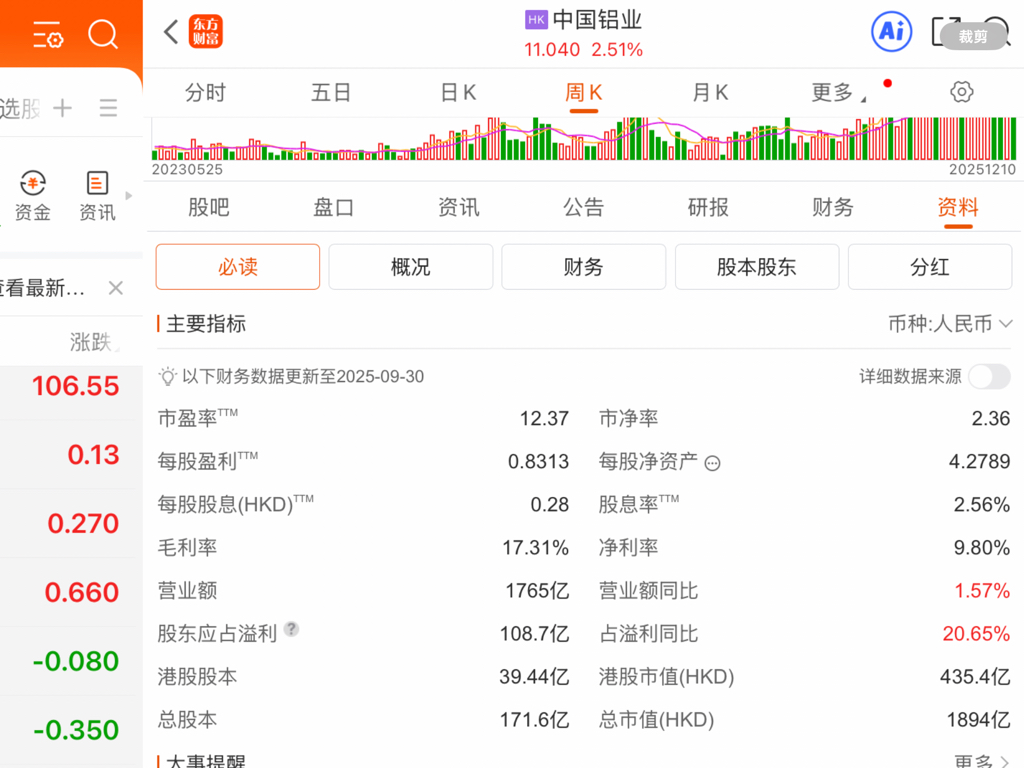The height and width of the screenshot is (768, 1024).
Task: Open the 公告 tab
Action: [583, 208]
